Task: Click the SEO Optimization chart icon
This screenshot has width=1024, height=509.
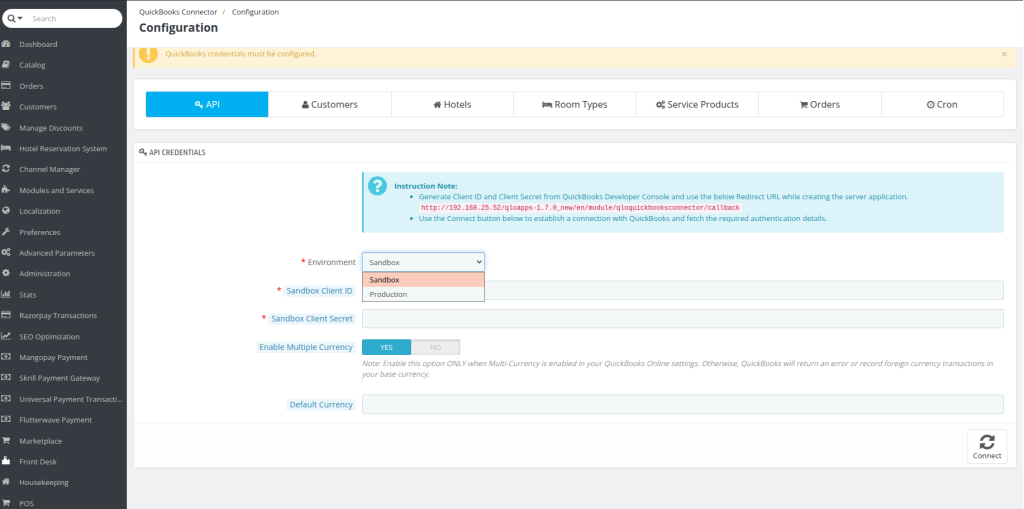Action: tap(6, 337)
